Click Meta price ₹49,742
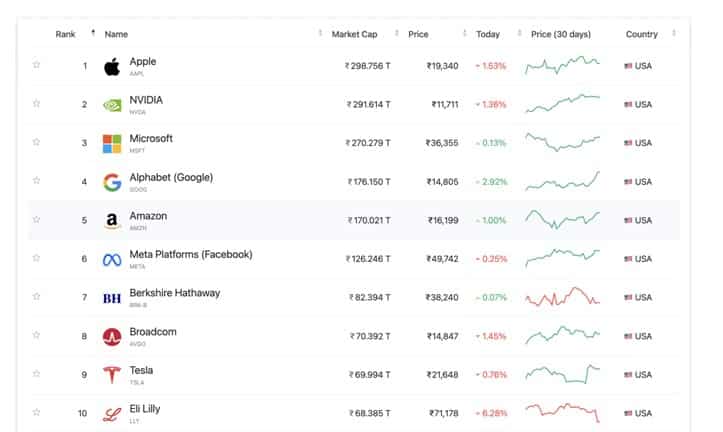Screen dimensions: 723x432 coord(442,259)
